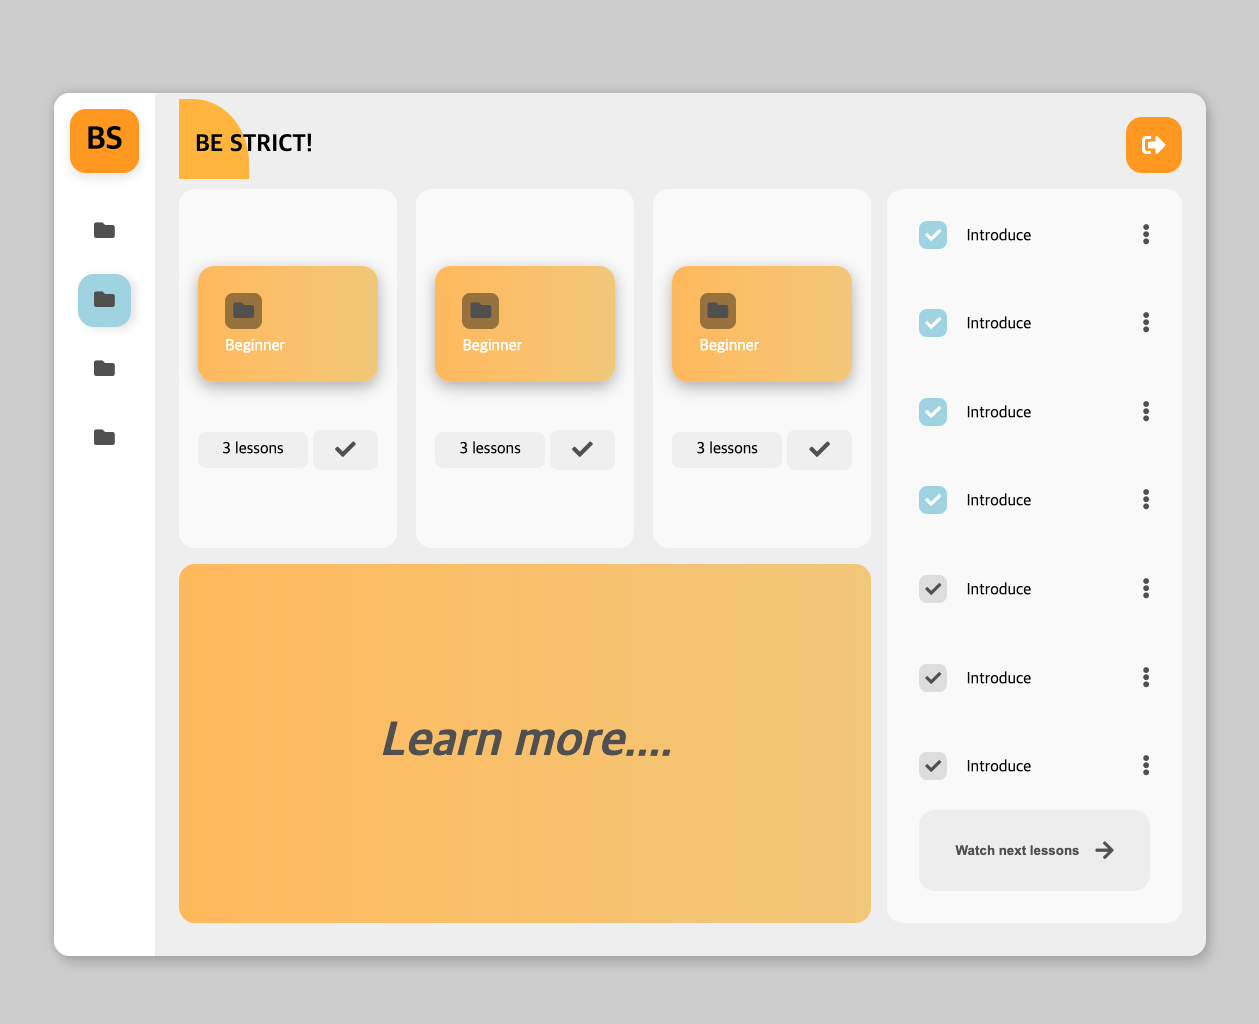The image size is (1259, 1024).
Task: Open the first sidebar folder icon
Action: click(x=104, y=230)
